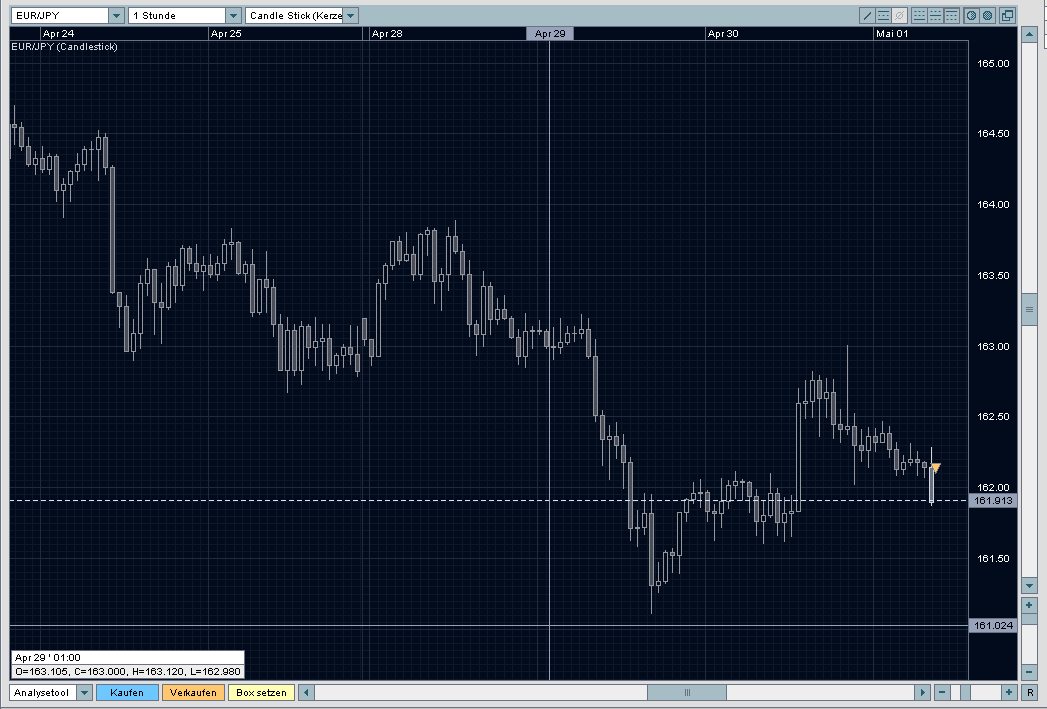Click the Apr 24 date label

[58, 33]
